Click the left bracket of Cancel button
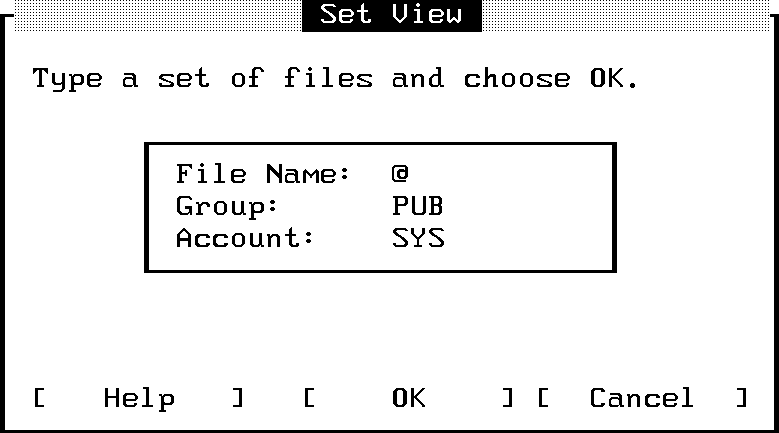The height and width of the screenshot is (433, 779). (x=544, y=398)
